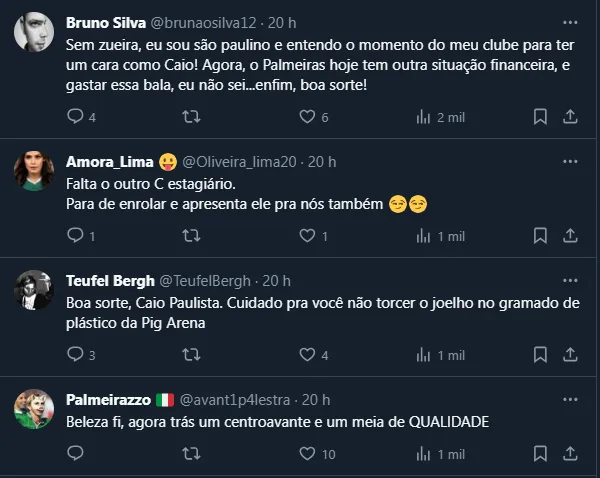Reply to Bruno Silva's tweet

(75, 116)
